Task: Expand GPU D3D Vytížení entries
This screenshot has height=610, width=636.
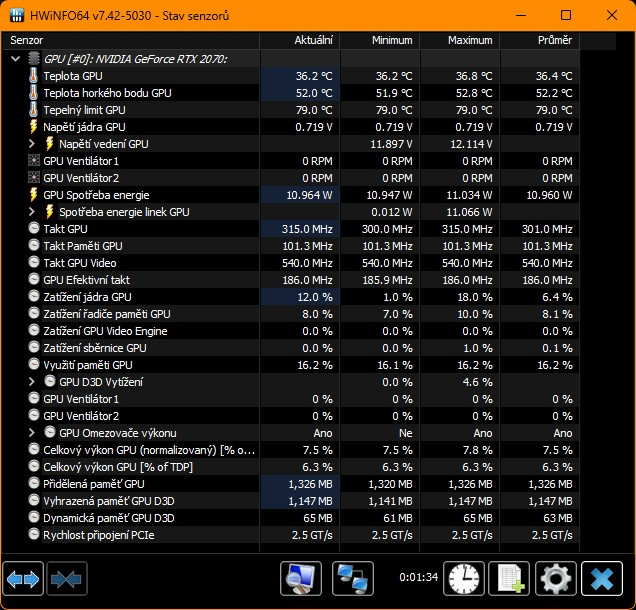Action: click(32, 381)
